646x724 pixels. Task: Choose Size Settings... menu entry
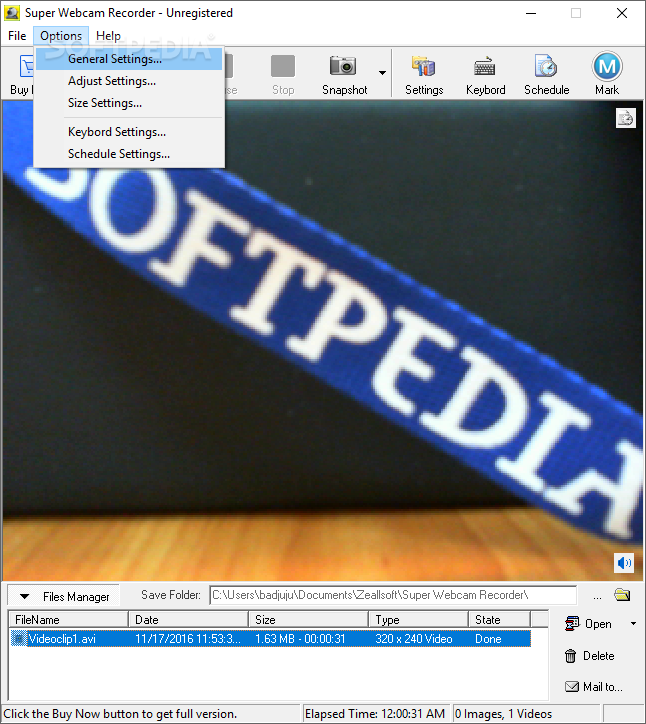(x=129, y=103)
